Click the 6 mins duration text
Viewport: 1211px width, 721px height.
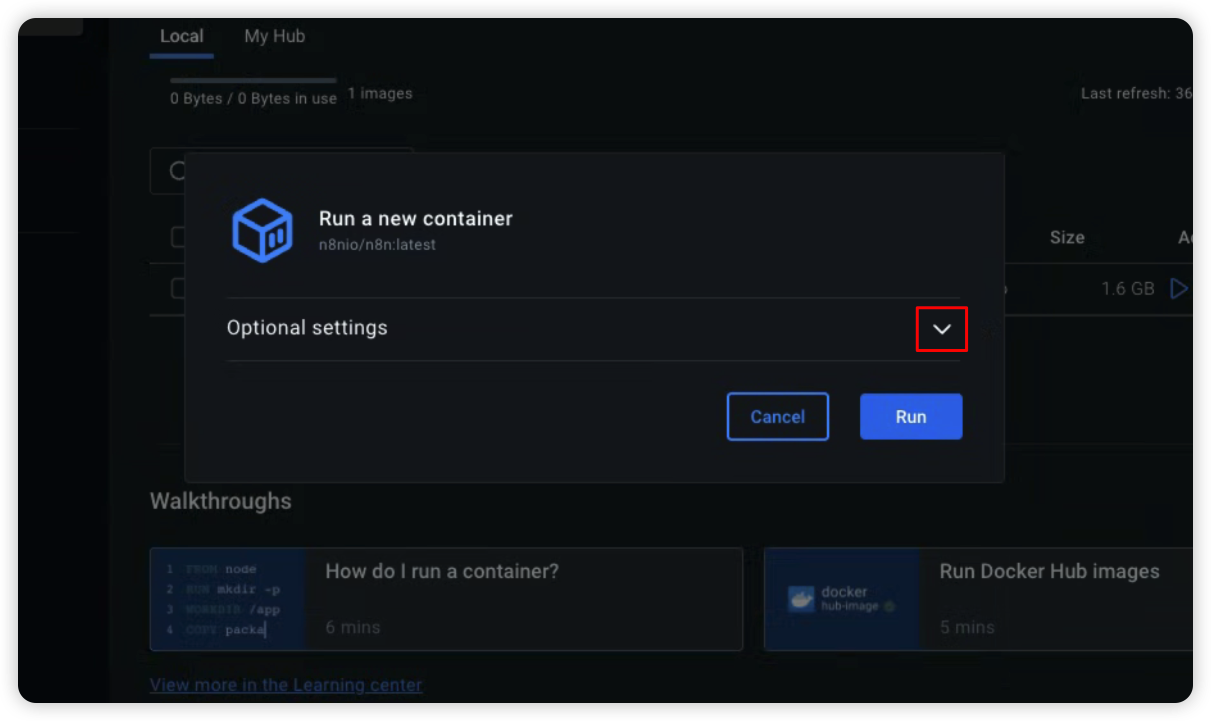(353, 628)
